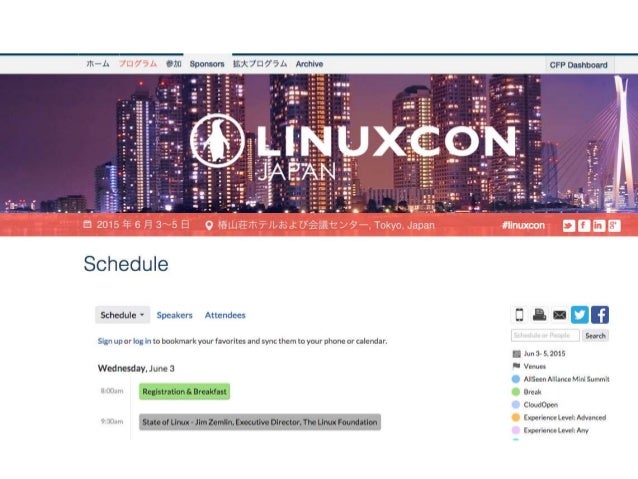
Task: Open the 参加 nav item
Action: [173, 64]
